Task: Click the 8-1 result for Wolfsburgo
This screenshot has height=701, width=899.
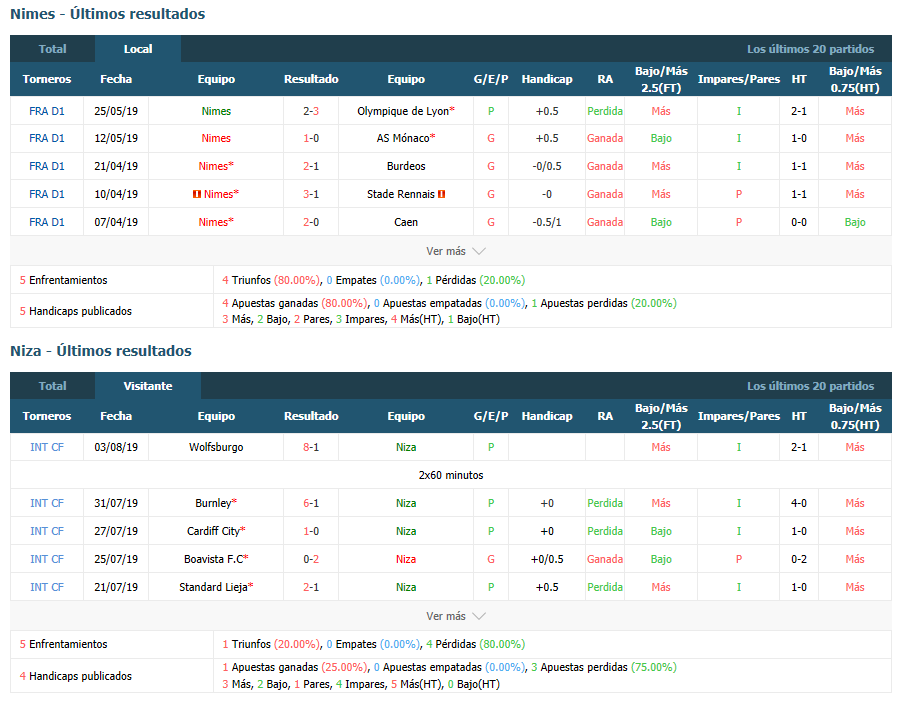Action: pyautogui.click(x=311, y=447)
